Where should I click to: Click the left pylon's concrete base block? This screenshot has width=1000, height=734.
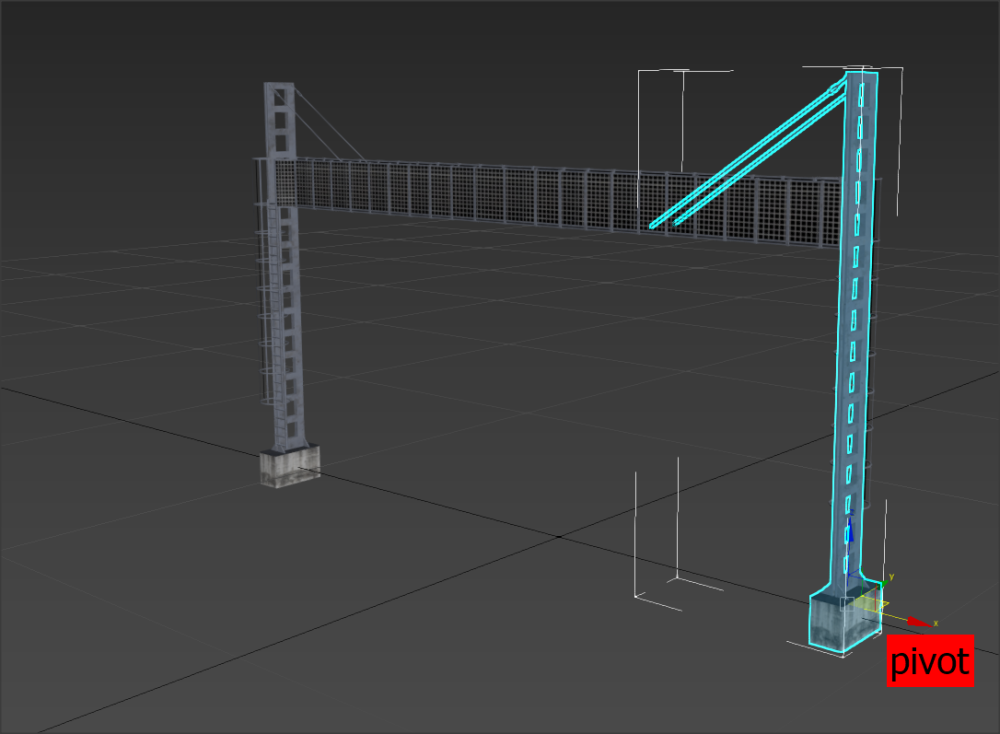[289, 466]
